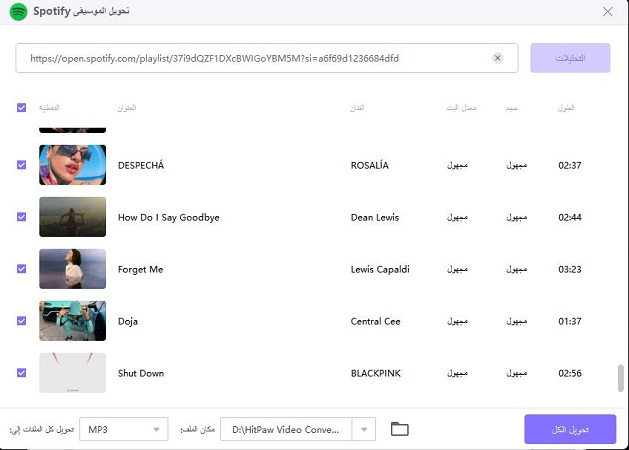Click artist name Central Cee
The height and width of the screenshot is (450, 629).
point(375,321)
